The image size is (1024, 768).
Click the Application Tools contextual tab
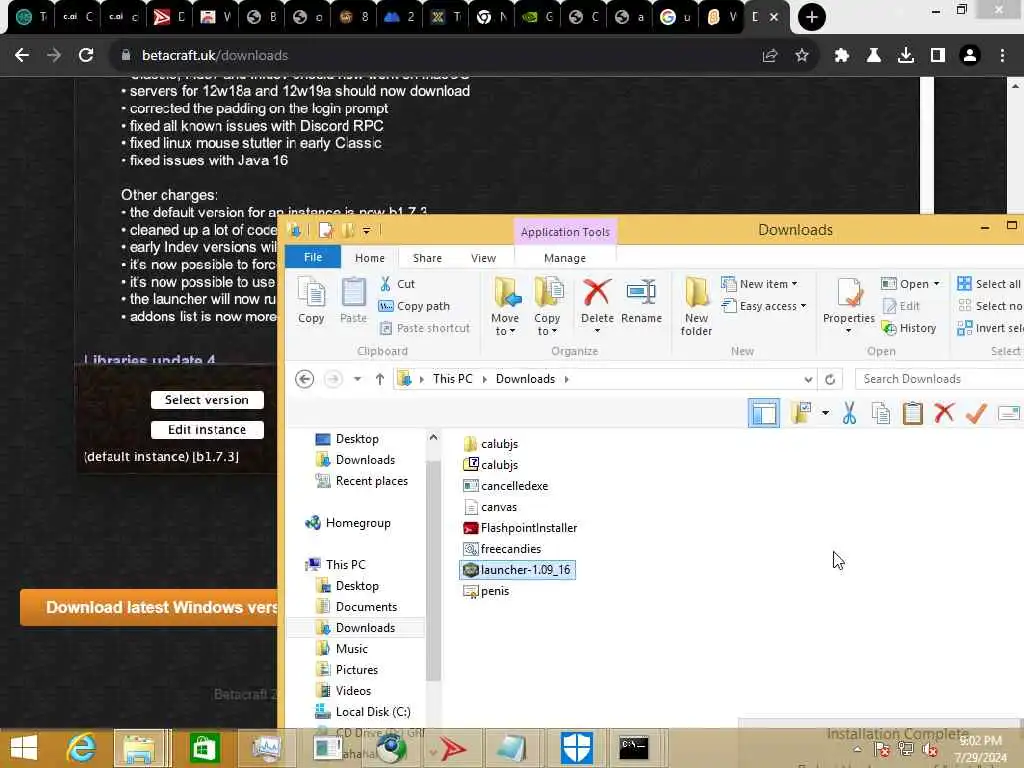pos(565,232)
